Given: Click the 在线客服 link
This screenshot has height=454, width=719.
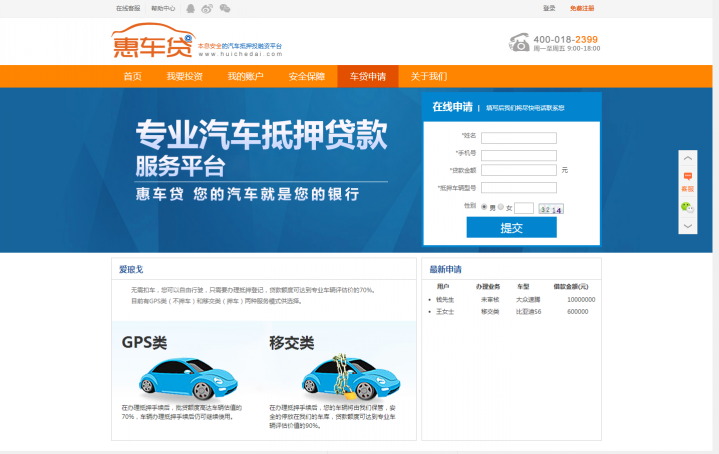Looking at the screenshot, I should (x=128, y=8).
